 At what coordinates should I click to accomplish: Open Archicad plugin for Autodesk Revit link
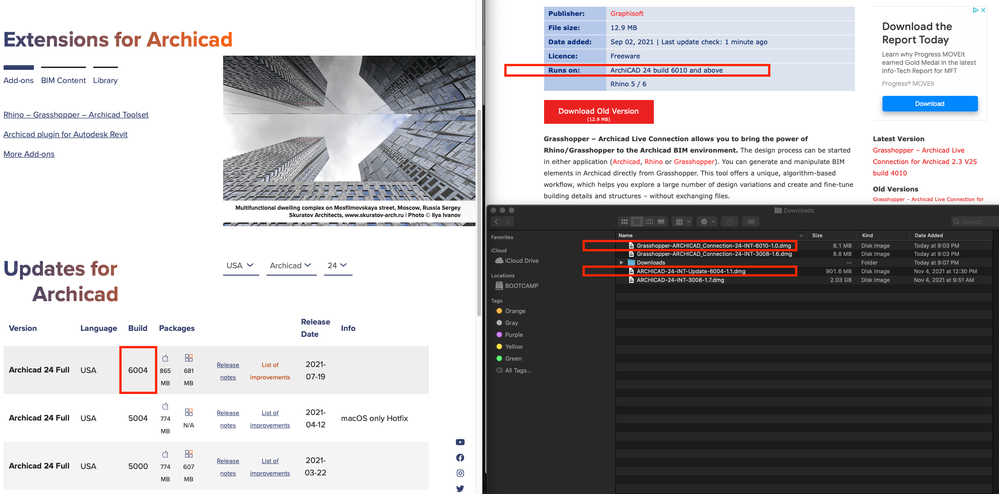pos(66,134)
